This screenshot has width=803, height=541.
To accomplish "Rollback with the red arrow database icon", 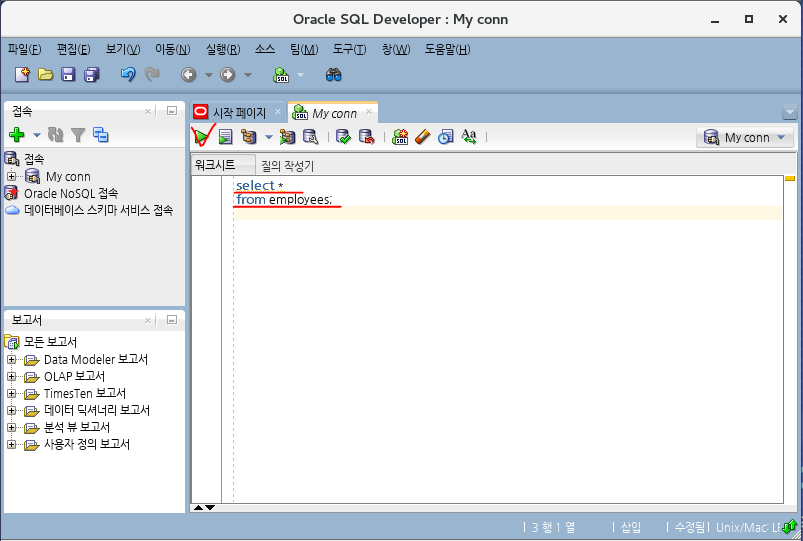I will [x=367, y=137].
